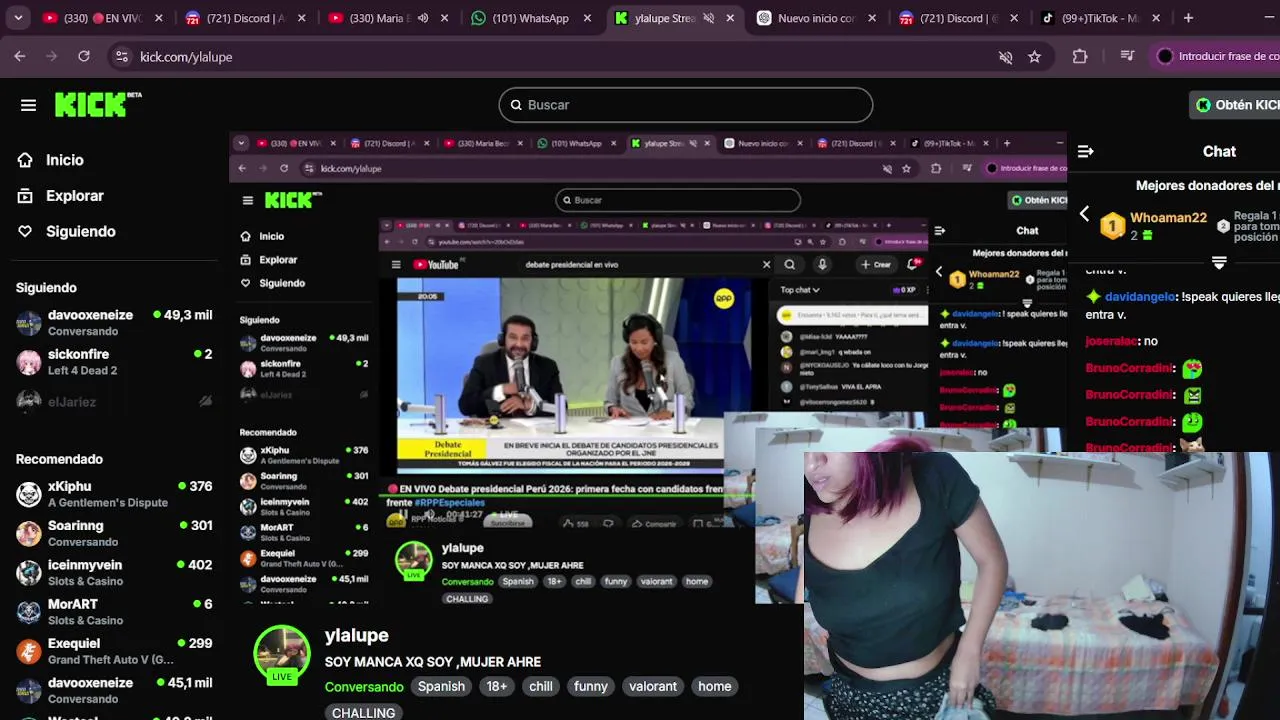Open the Inicio sidebar item
Image resolution: width=1280 pixels, height=720 pixels.
pos(50,160)
